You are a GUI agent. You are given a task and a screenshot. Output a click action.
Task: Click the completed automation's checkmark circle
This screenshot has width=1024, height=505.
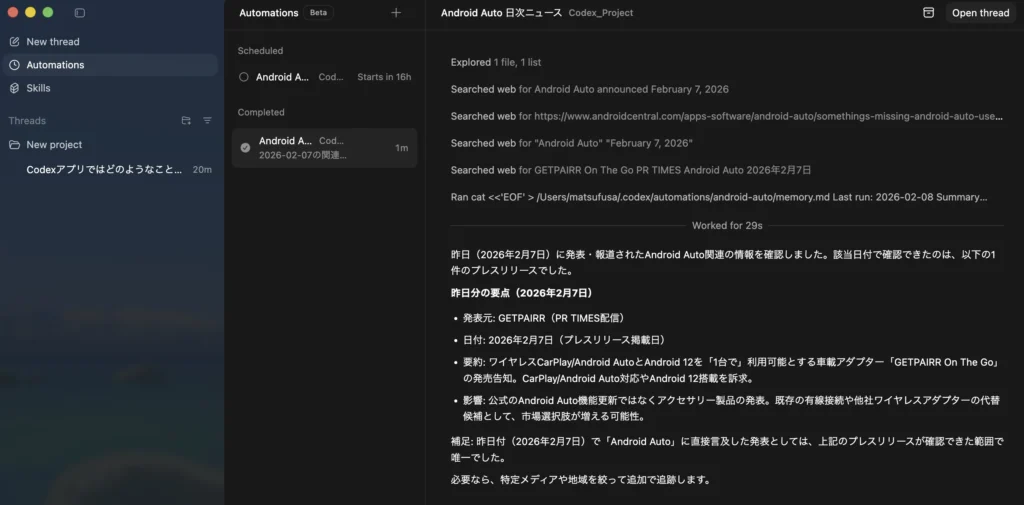[x=245, y=148]
